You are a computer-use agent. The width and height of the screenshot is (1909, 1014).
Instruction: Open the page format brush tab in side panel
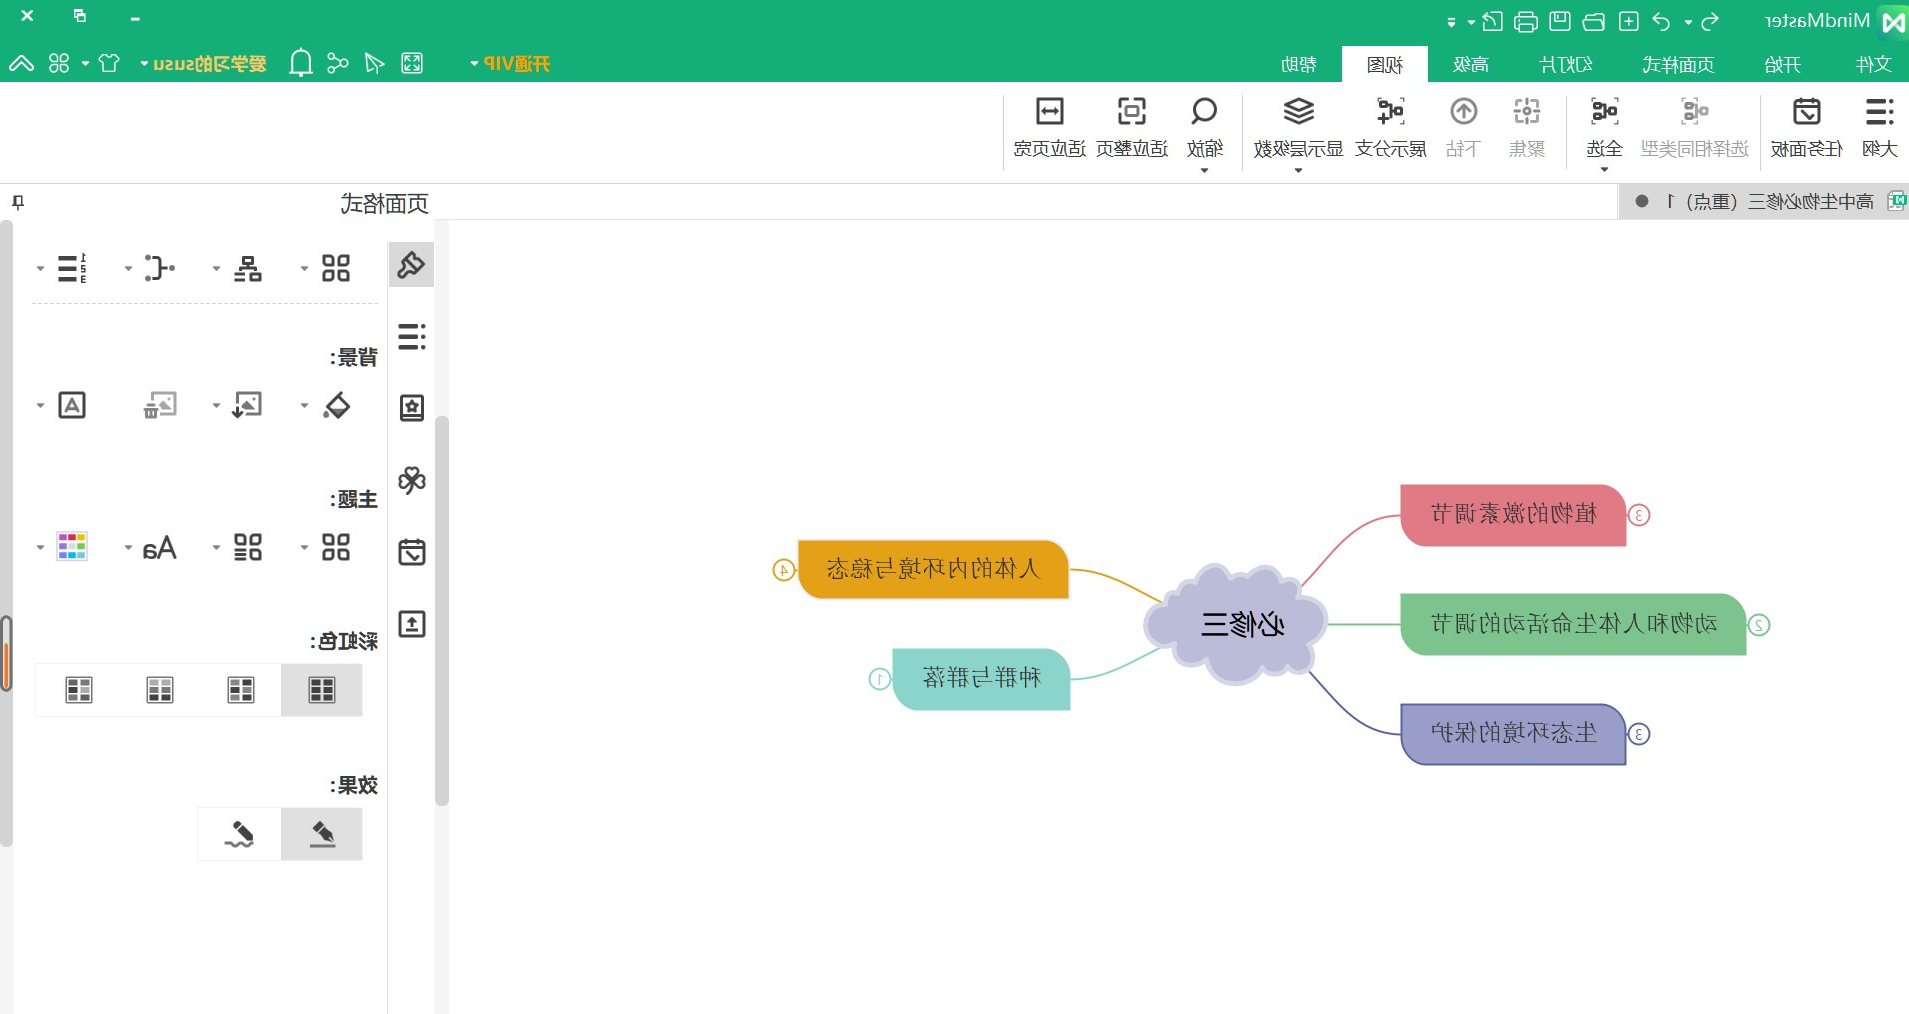tap(411, 265)
